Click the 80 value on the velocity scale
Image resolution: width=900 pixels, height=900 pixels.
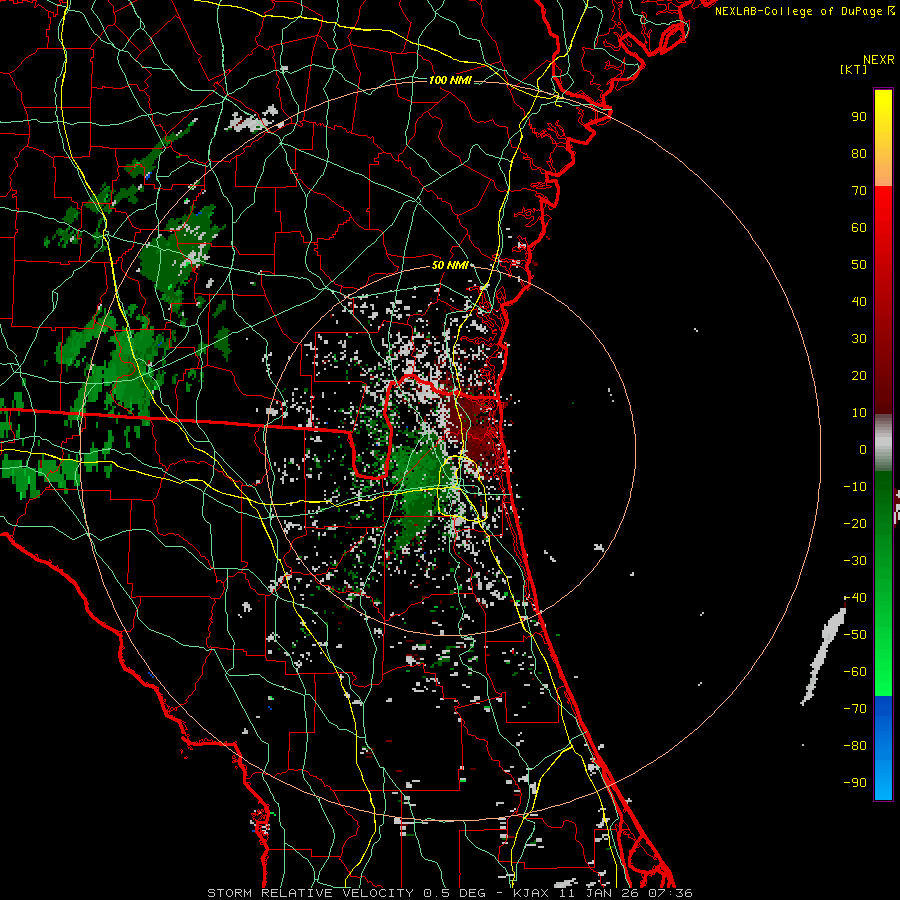(x=859, y=154)
